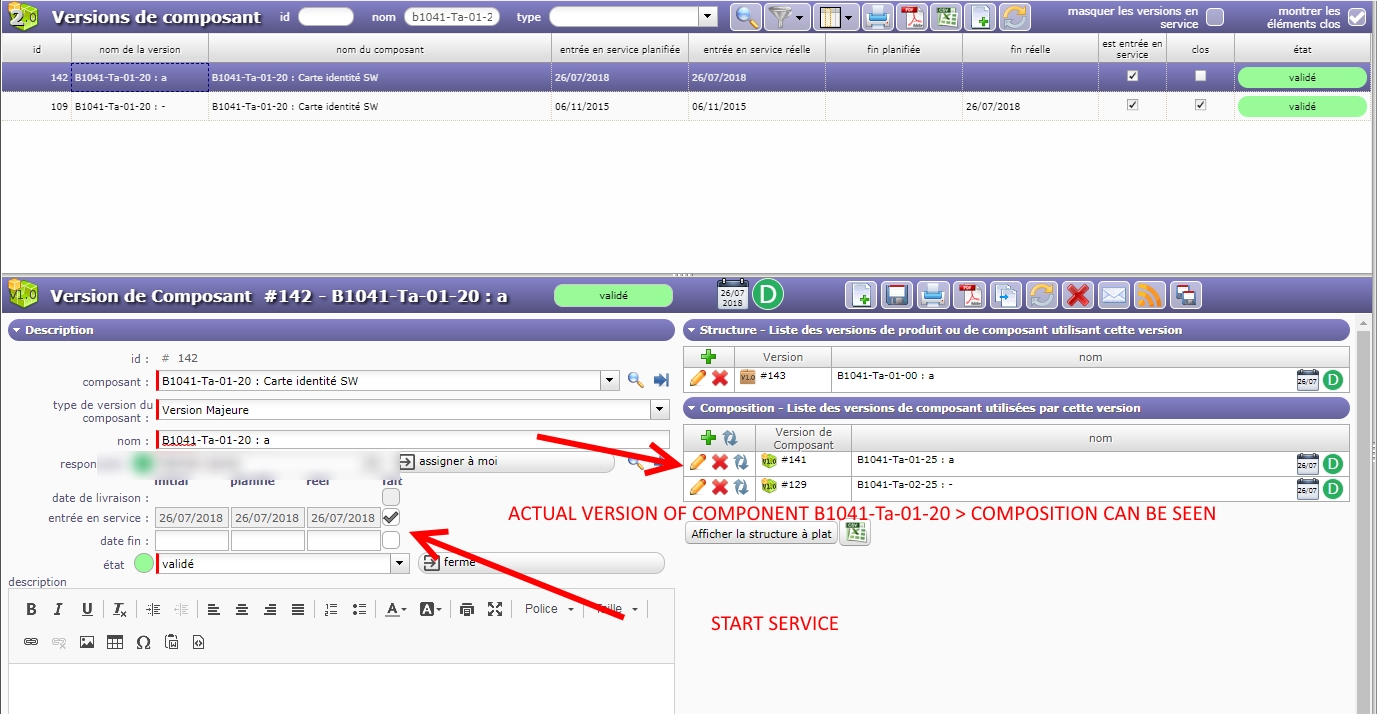Open the état dropdown
The image size is (1377, 714).
tap(400, 564)
